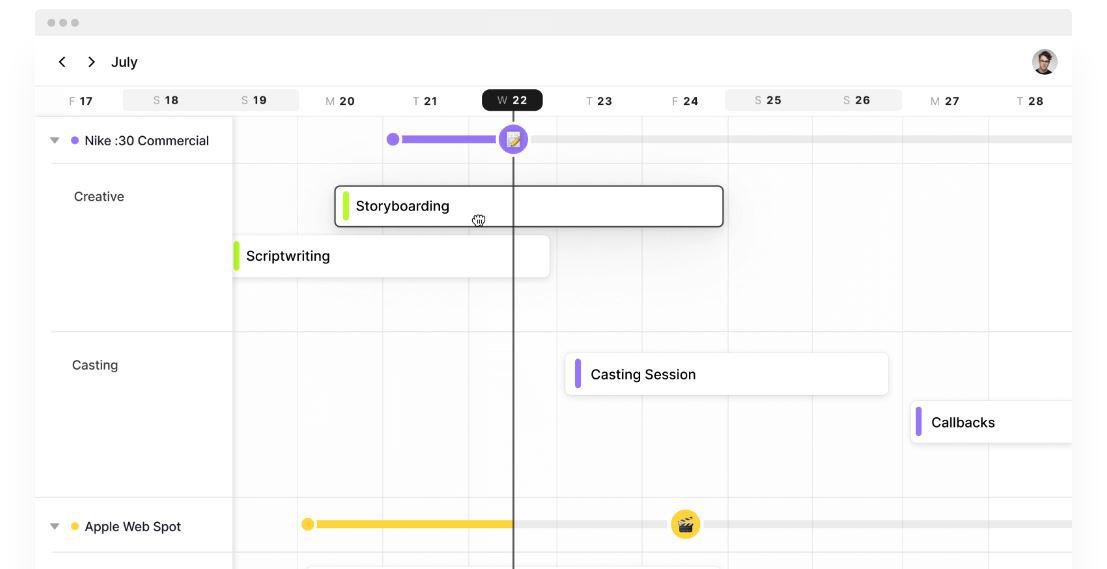
Task: Collapse the Apple Web Spot project
Action: coord(55,527)
